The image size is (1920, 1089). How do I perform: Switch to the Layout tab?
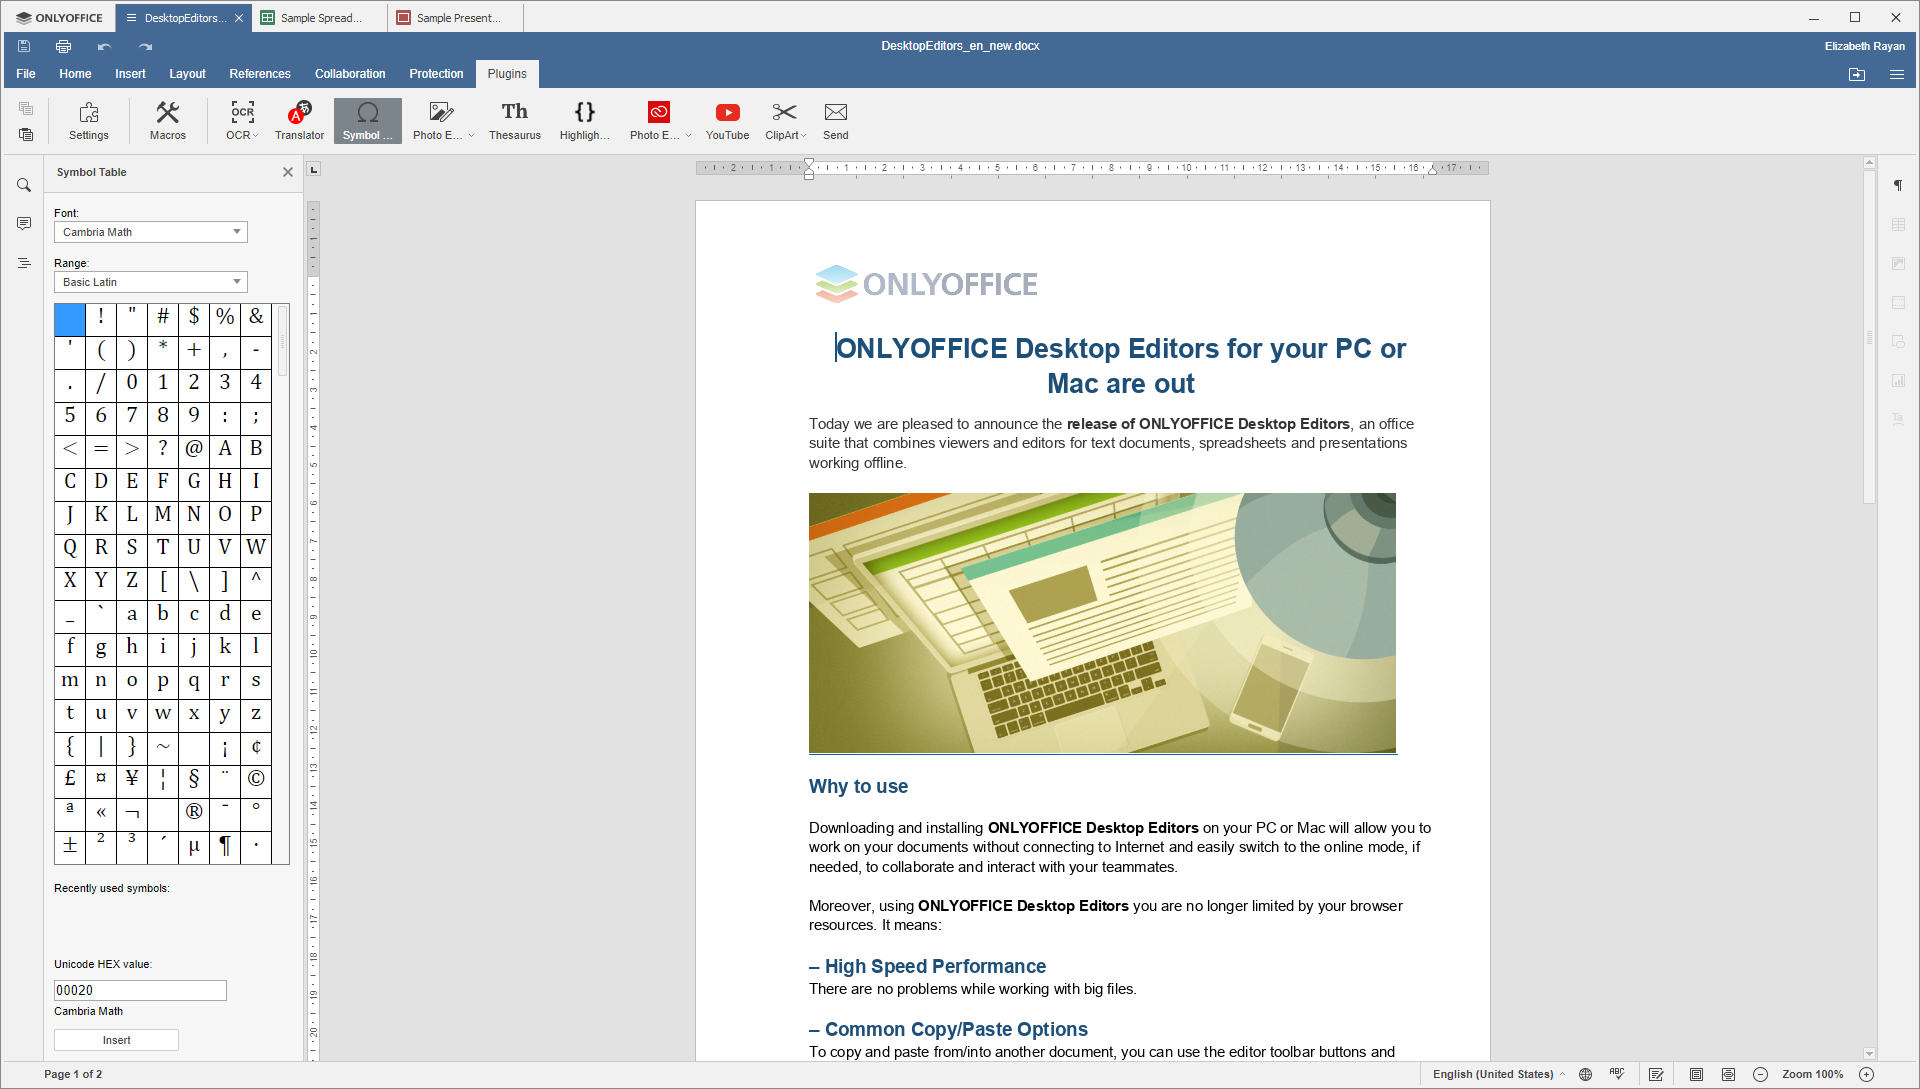pyautogui.click(x=187, y=74)
